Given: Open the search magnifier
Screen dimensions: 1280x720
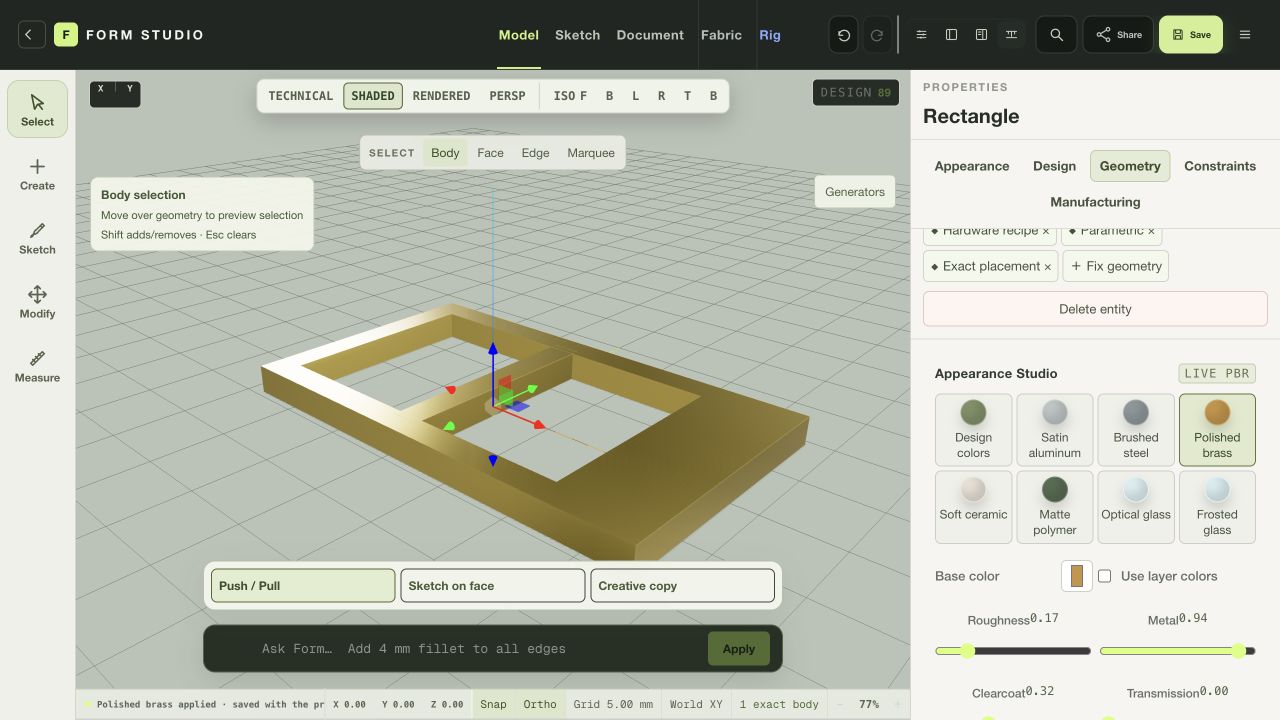Looking at the screenshot, I should (1056, 35).
